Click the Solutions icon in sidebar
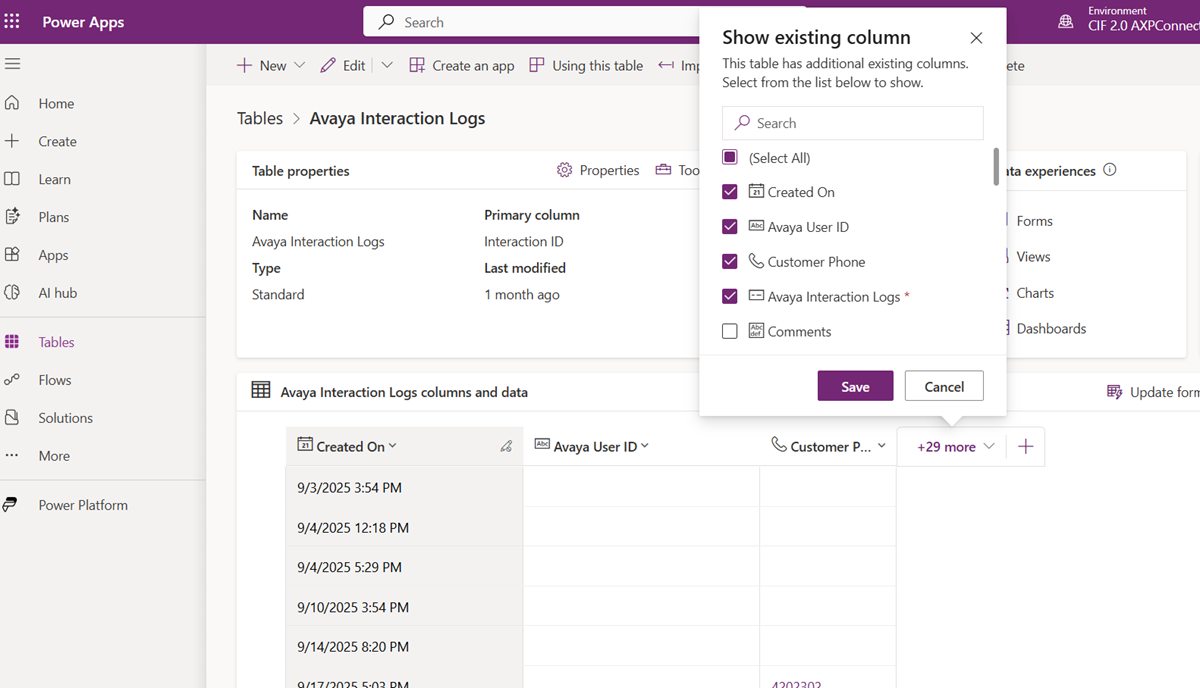 point(12,418)
